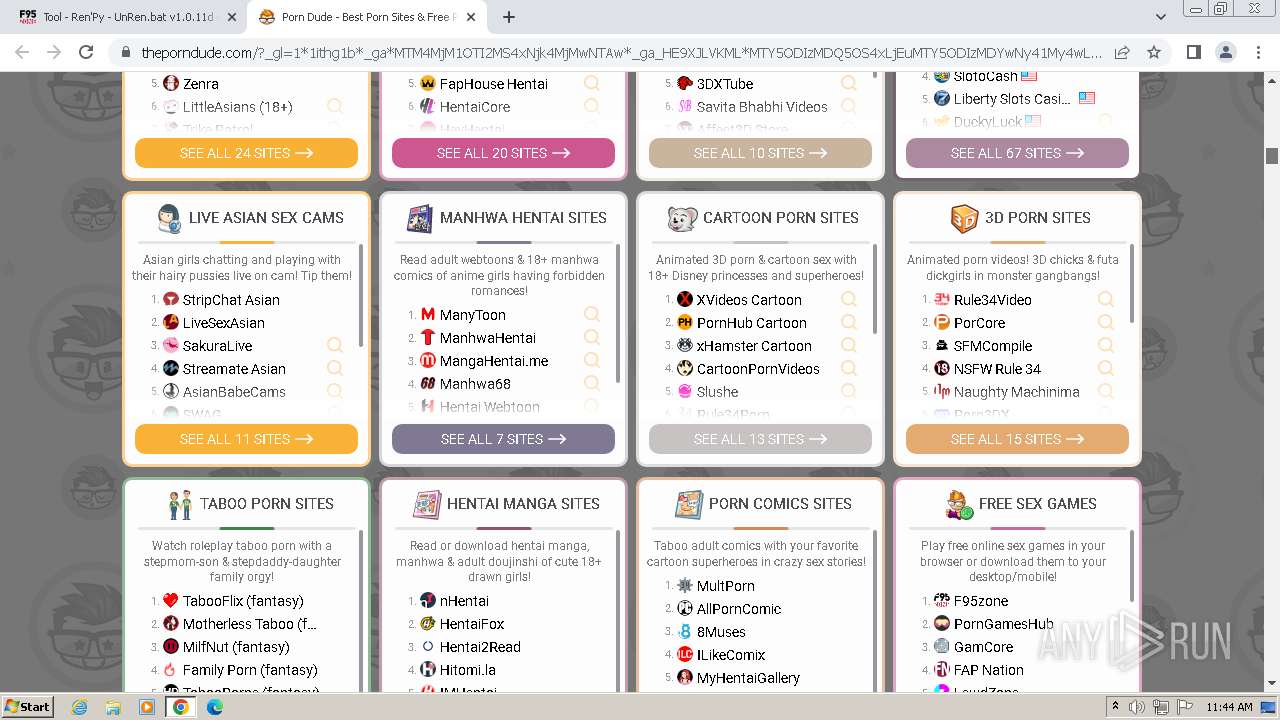The height and width of the screenshot is (720, 1280).
Task: Click the magnifier icon next to Rule34Video
Action: (x=1106, y=299)
